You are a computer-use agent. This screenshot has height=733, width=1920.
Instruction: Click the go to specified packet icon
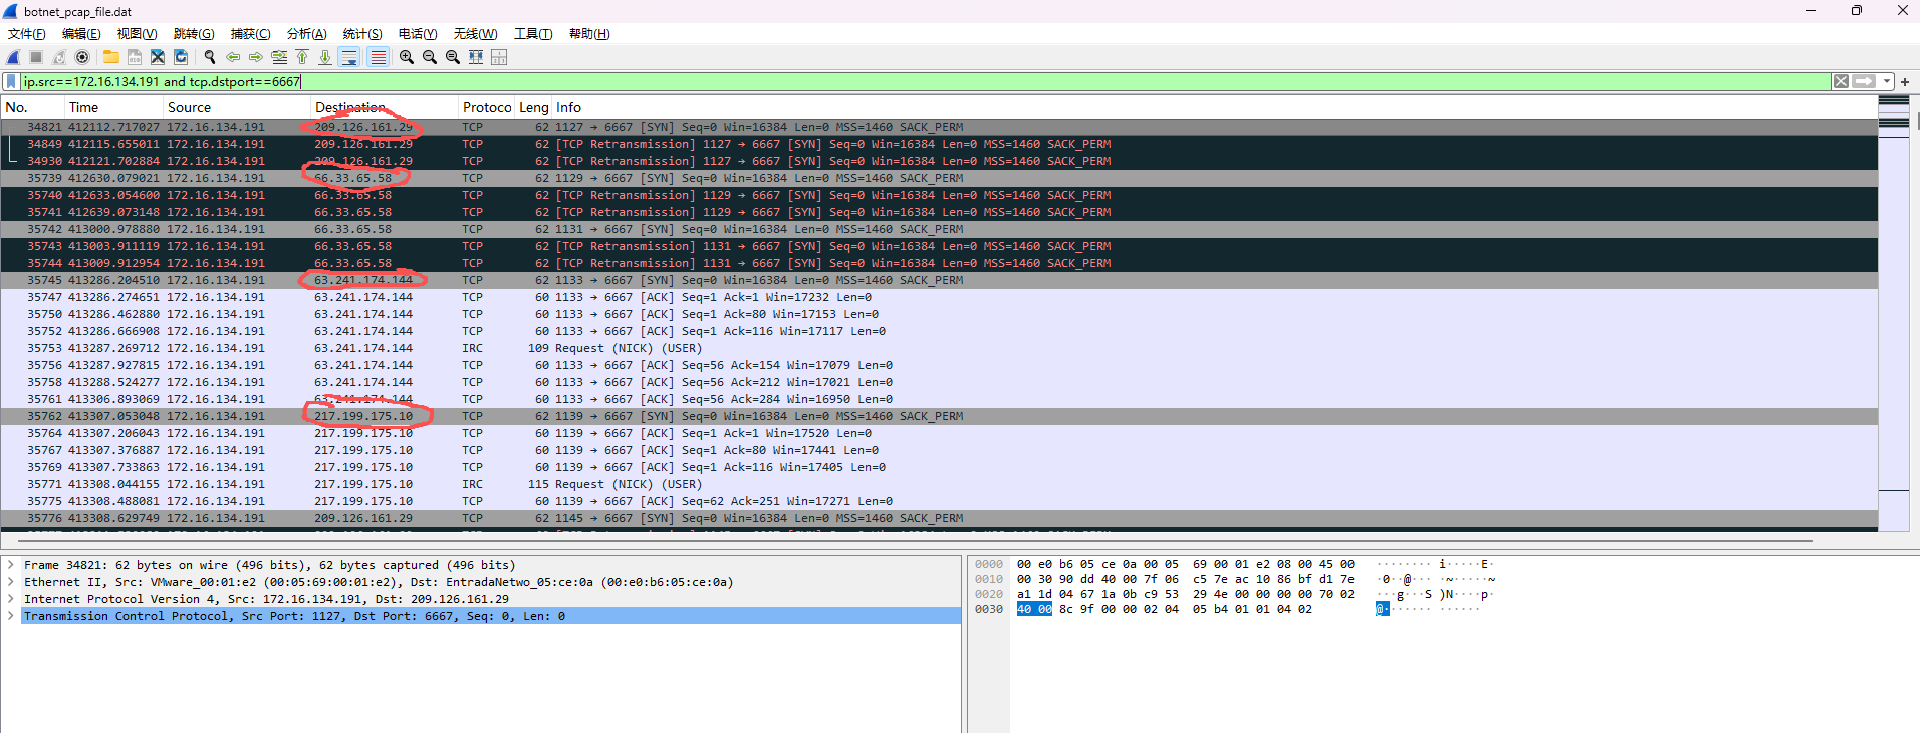coord(279,57)
